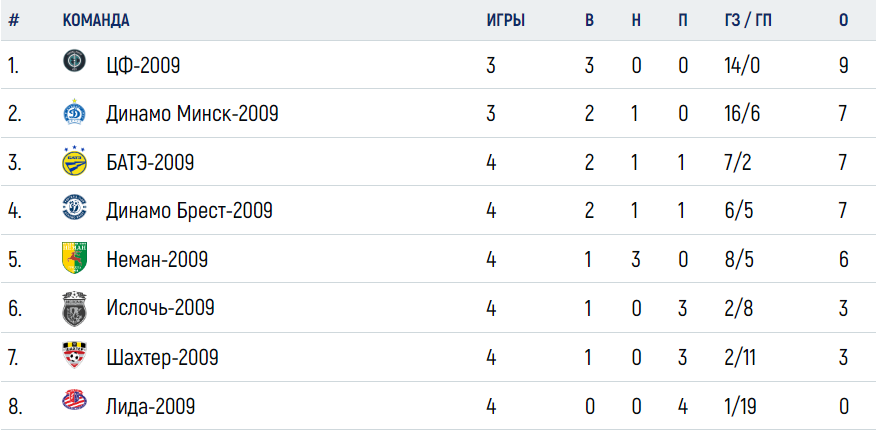Screen dimensions: 876x434
Task: Click the Шахтер-2009 team badge
Action: (x=74, y=355)
